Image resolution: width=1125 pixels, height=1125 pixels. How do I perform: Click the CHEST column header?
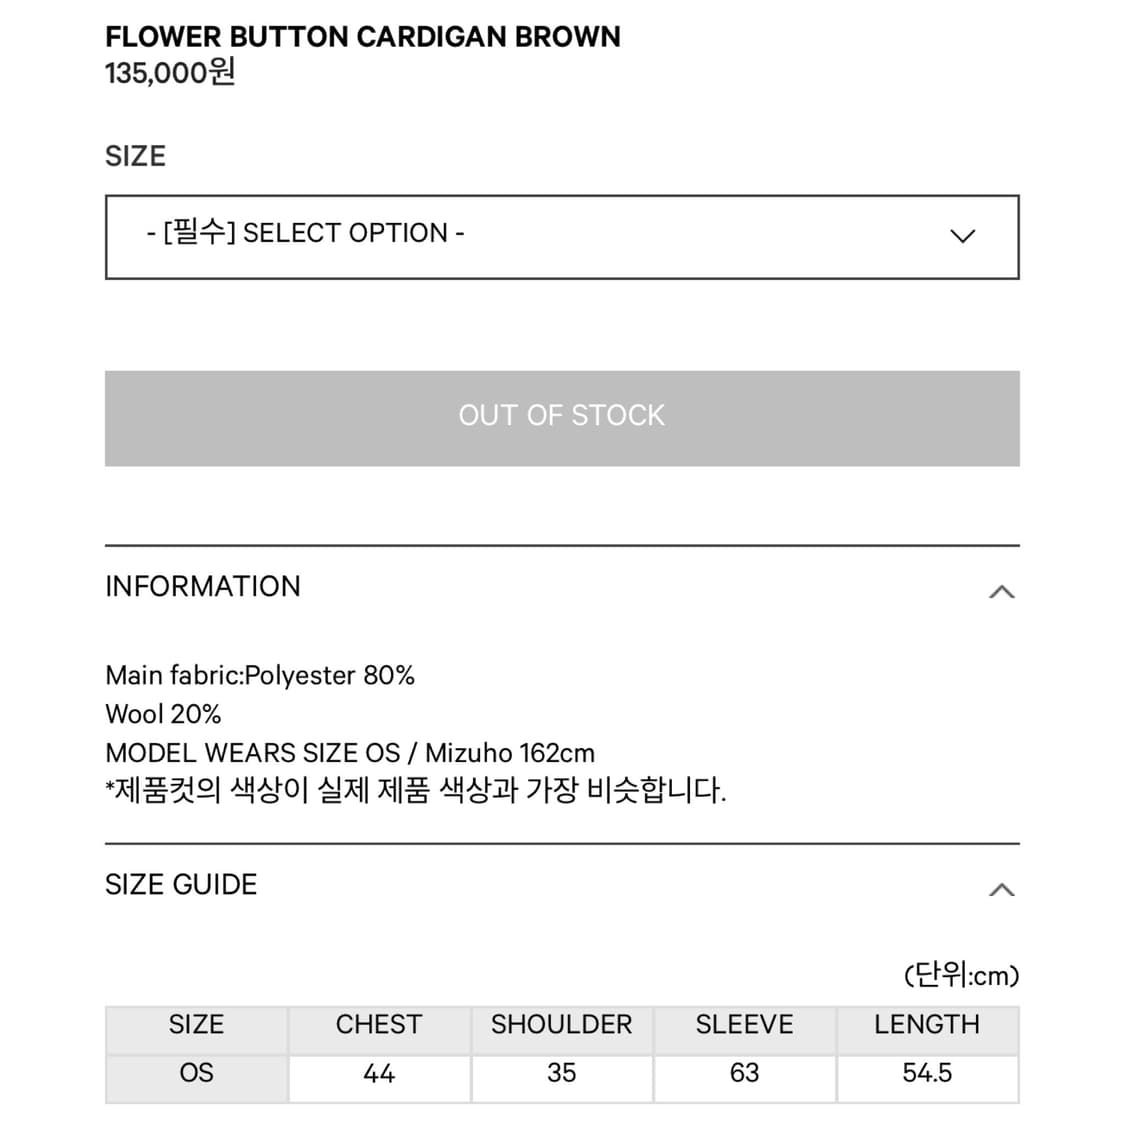point(379,1024)
